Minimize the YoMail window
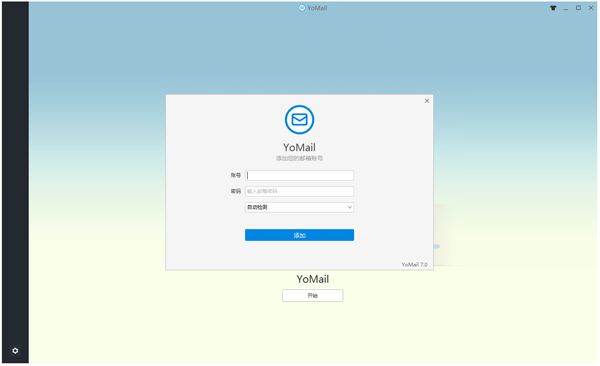This screenshot has height=366, width=600. 566,8
